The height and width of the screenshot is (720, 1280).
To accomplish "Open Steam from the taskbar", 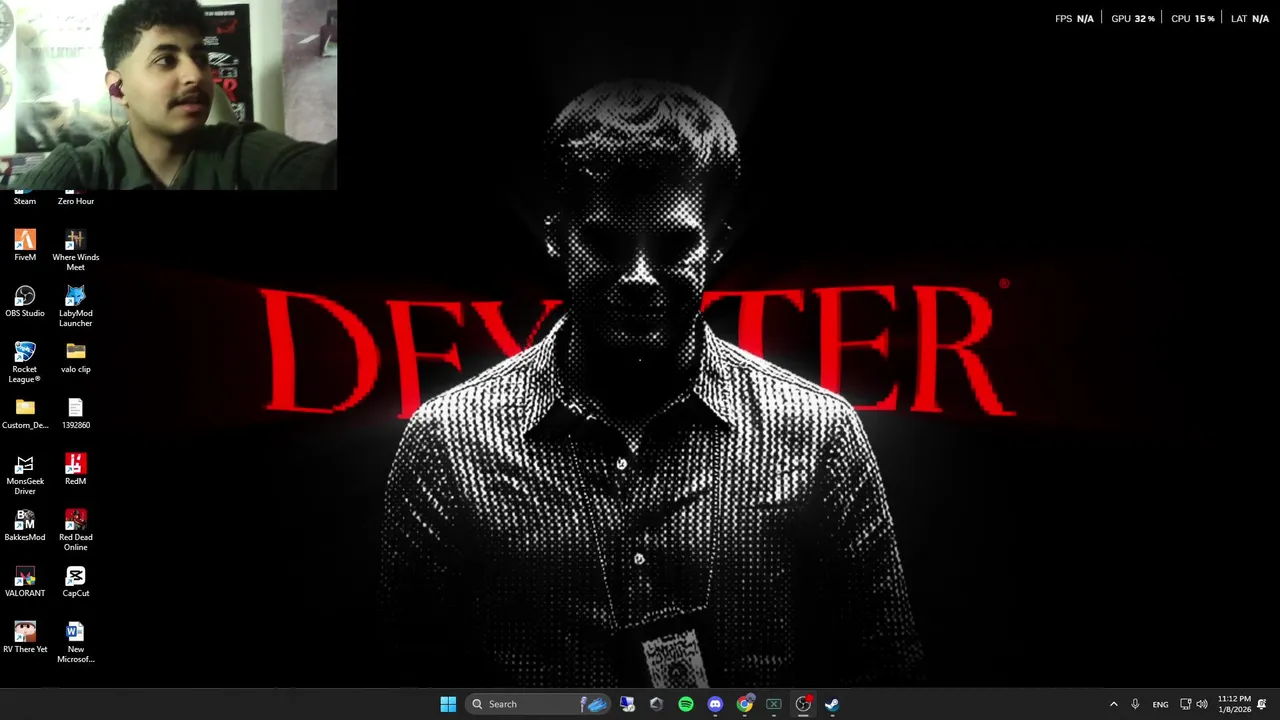I will [832, 704].
